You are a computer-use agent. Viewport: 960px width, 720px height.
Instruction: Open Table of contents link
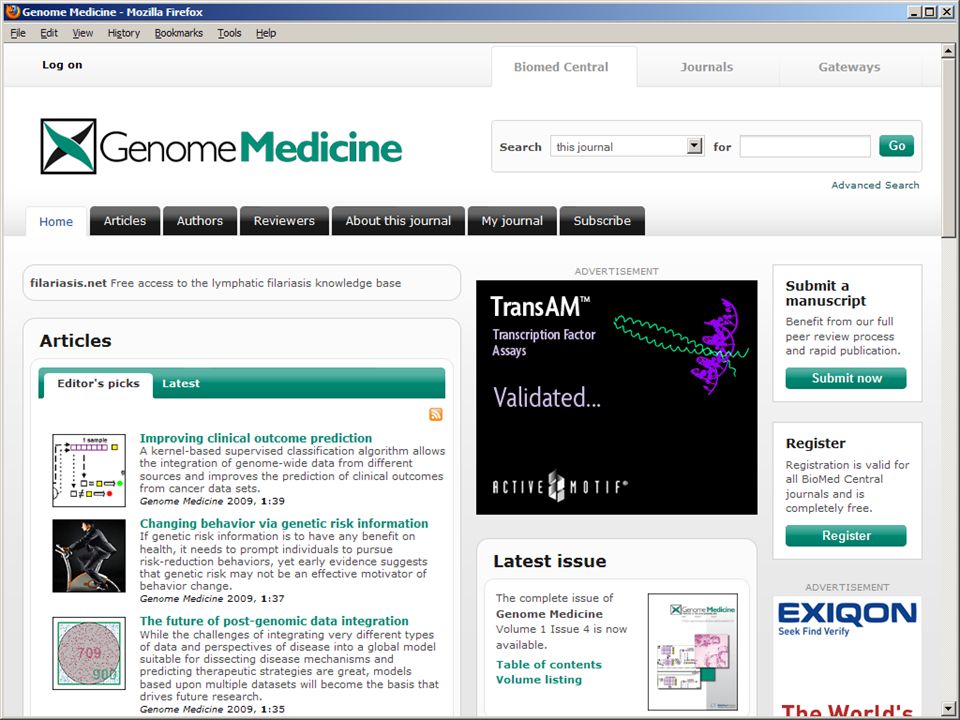[549, 665]
